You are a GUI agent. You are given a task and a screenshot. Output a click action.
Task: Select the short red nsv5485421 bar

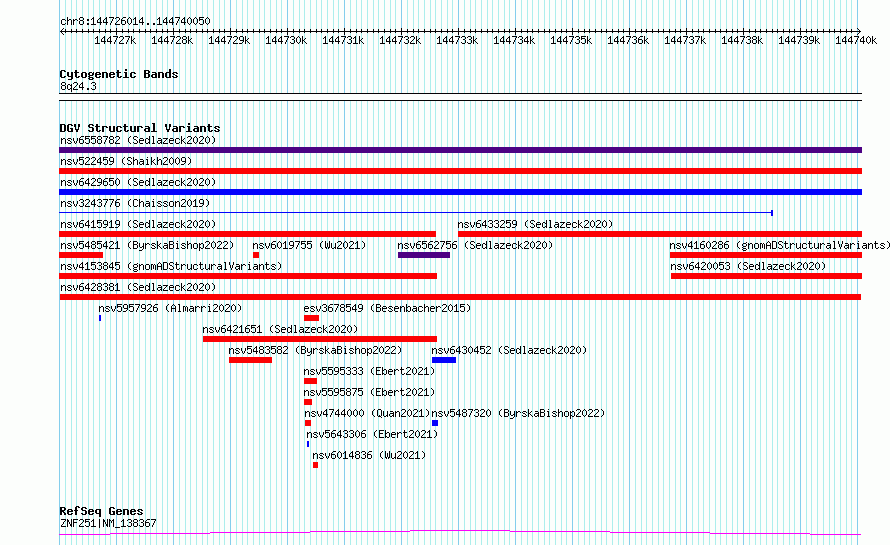click(x=81, y=255)
